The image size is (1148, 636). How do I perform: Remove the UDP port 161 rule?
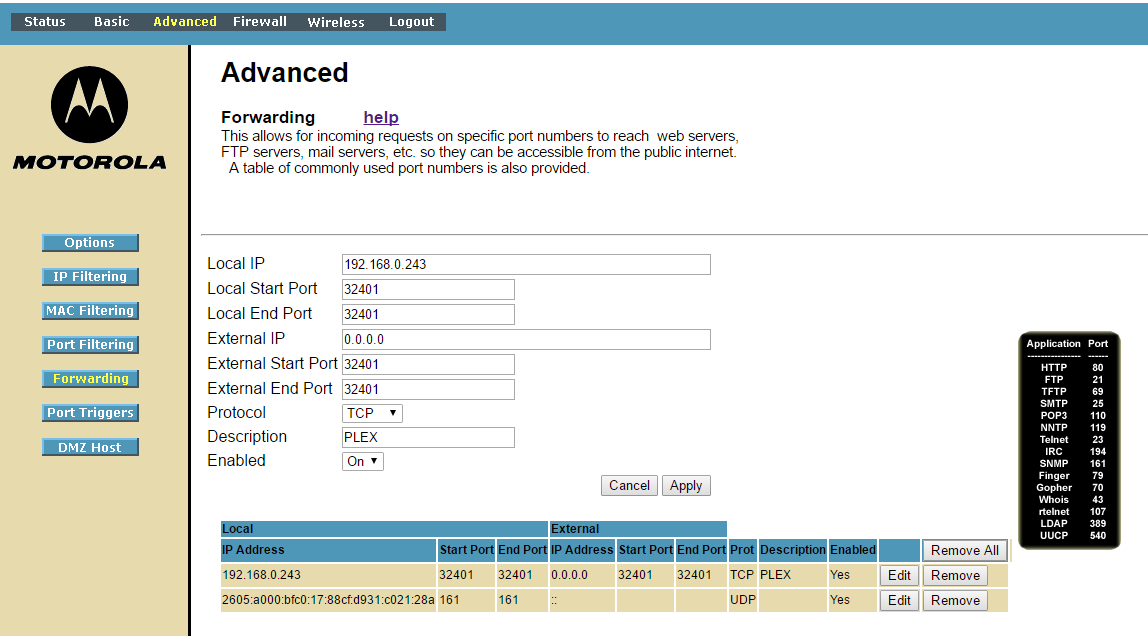click(x=955, y=600)
